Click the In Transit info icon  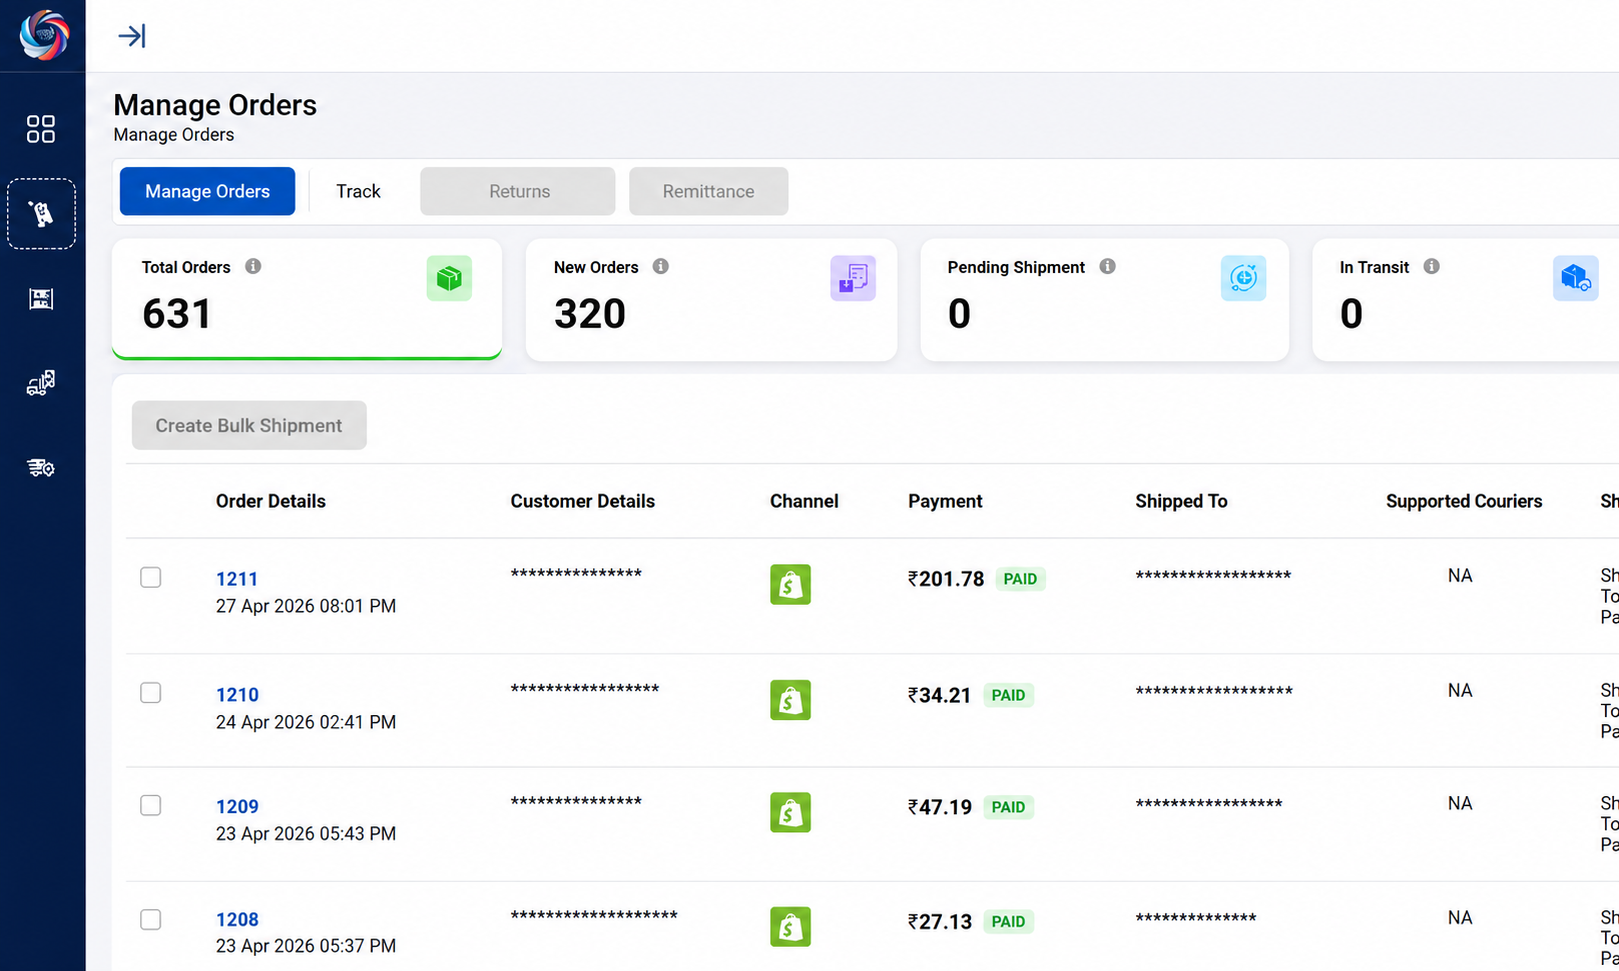pos(1432,266)
